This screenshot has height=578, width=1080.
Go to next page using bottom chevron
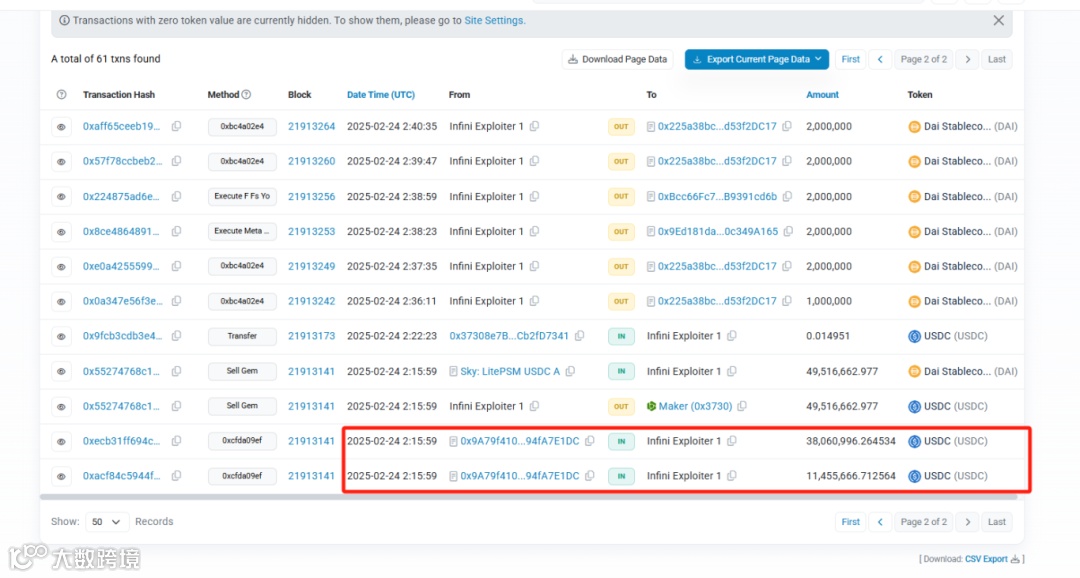(x=968, y=522)
